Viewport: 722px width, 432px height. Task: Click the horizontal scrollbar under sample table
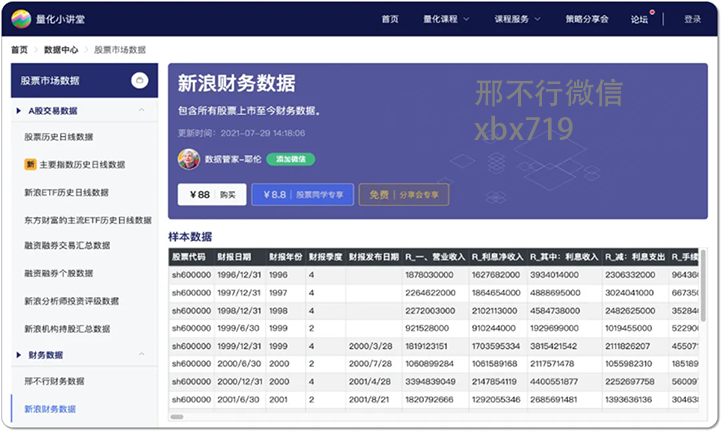(177, 417)
